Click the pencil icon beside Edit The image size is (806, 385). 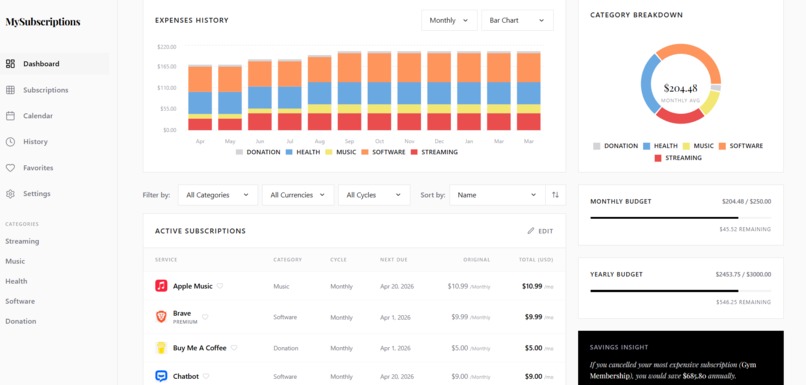coord(531,231)
